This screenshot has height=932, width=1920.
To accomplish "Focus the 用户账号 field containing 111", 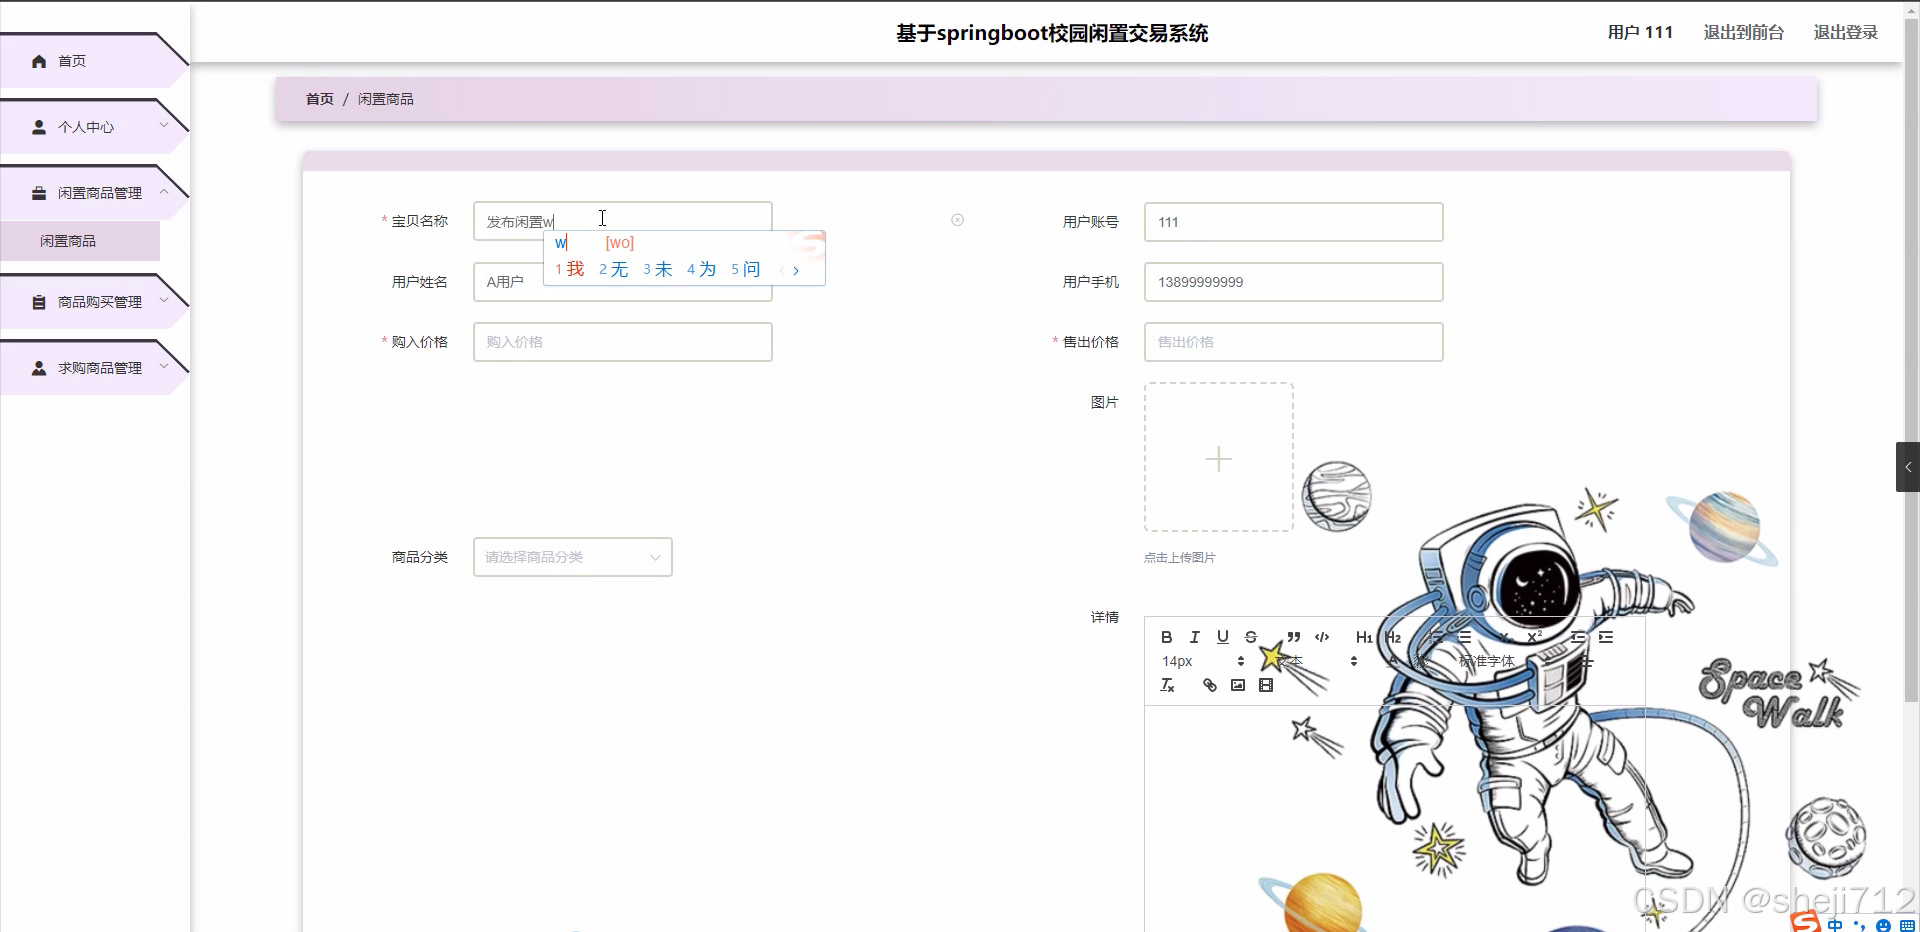I will (1294, 222).
